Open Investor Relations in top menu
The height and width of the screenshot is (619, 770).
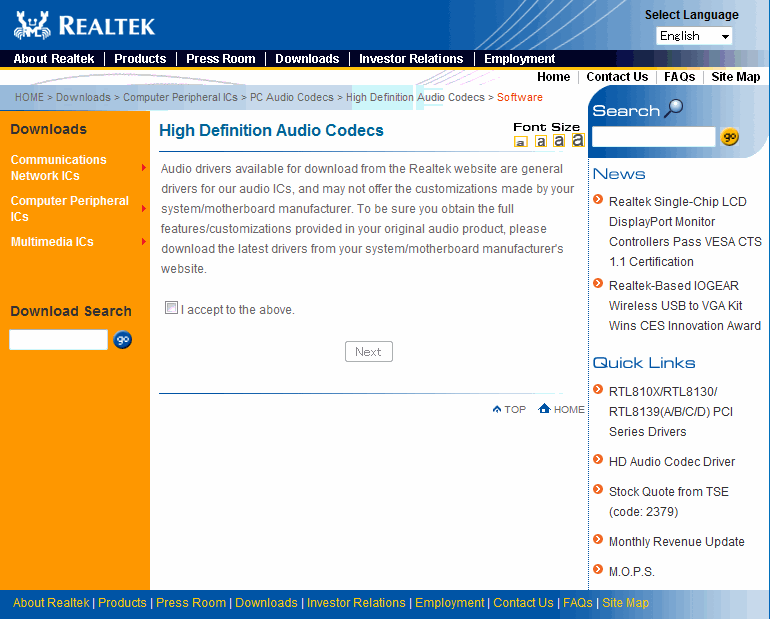(411, 59)
